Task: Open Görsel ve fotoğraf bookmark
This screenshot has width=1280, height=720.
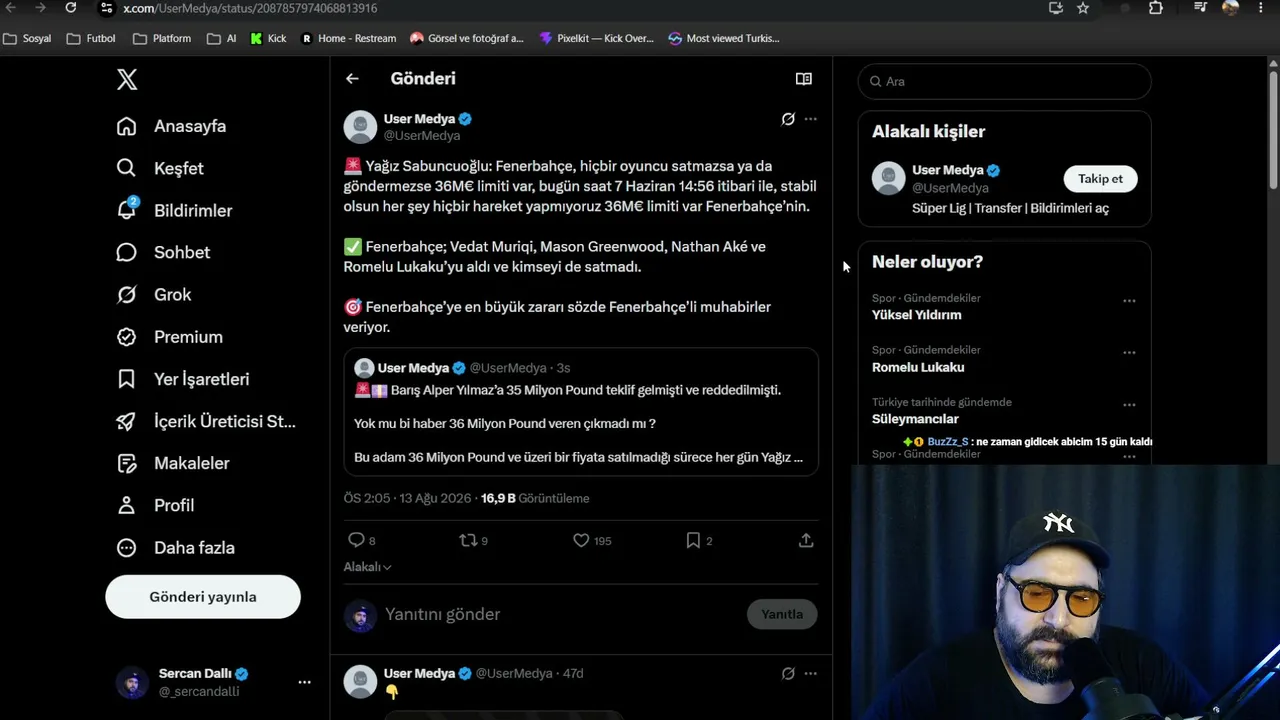Action: point(467,38)
